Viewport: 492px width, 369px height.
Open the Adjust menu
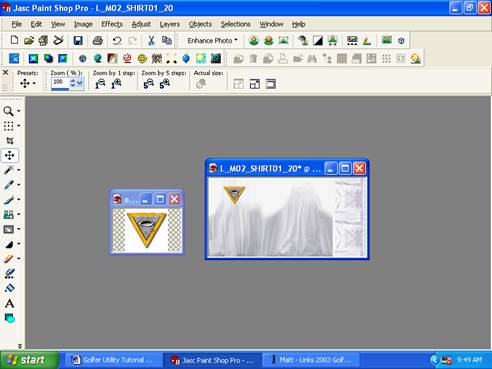point(141,24)
